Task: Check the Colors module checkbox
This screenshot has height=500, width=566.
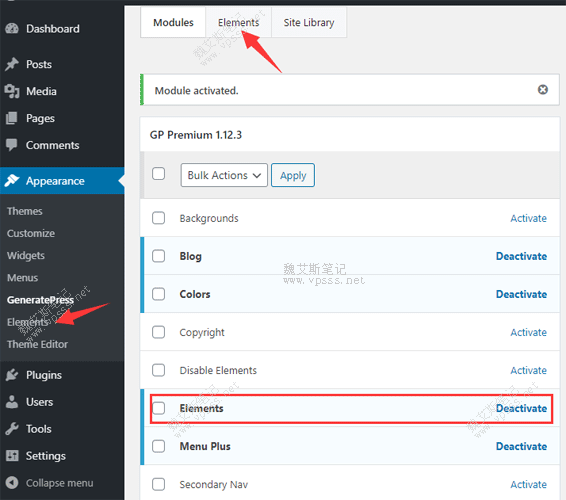Action: tap(158, 294)
